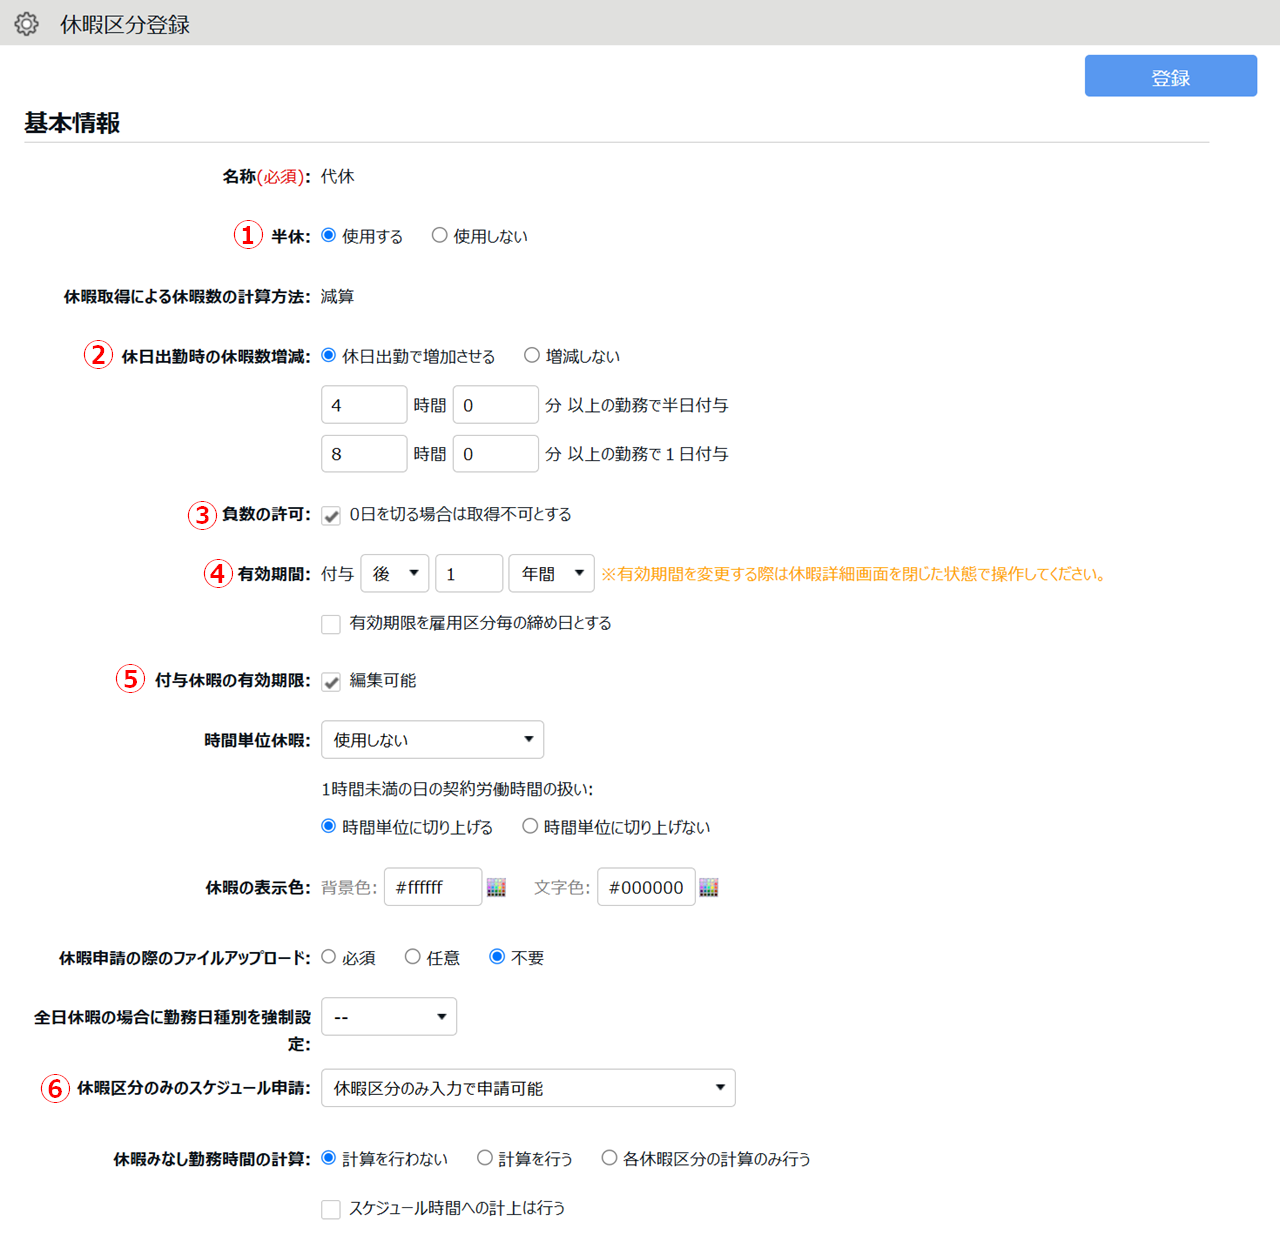Toggle the 編集可能 checkbox

click(331, 682)
